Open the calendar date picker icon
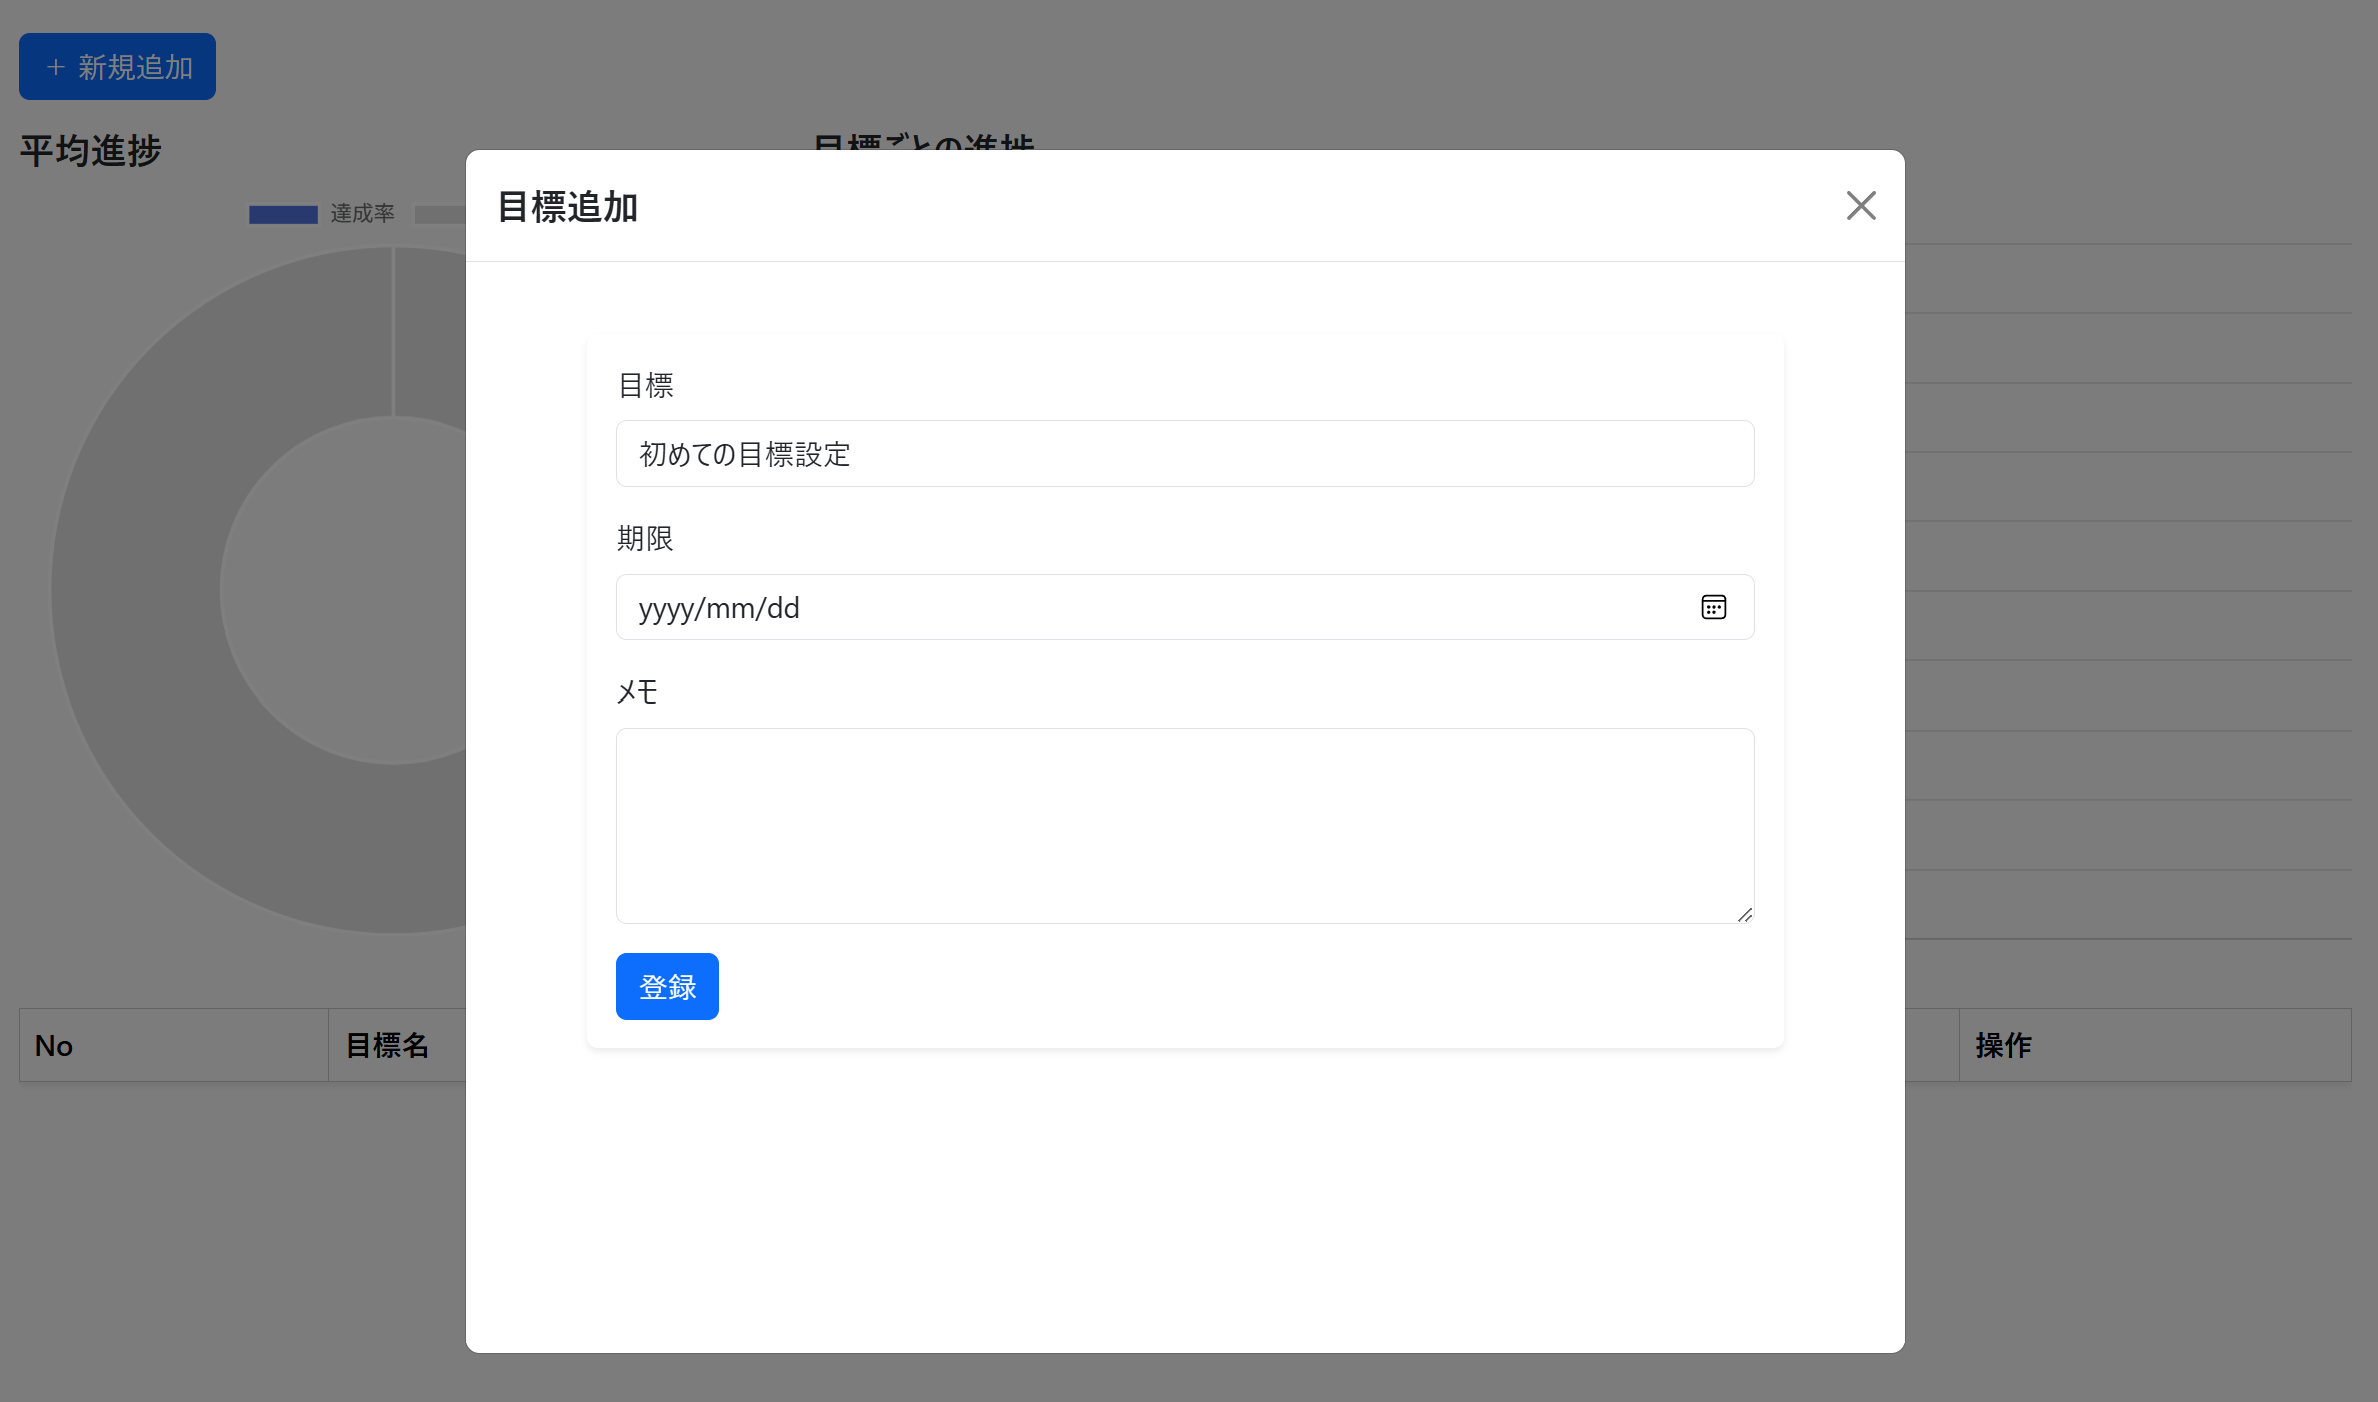This screenshot has width=2378, height=1402. click(1714, 607)
